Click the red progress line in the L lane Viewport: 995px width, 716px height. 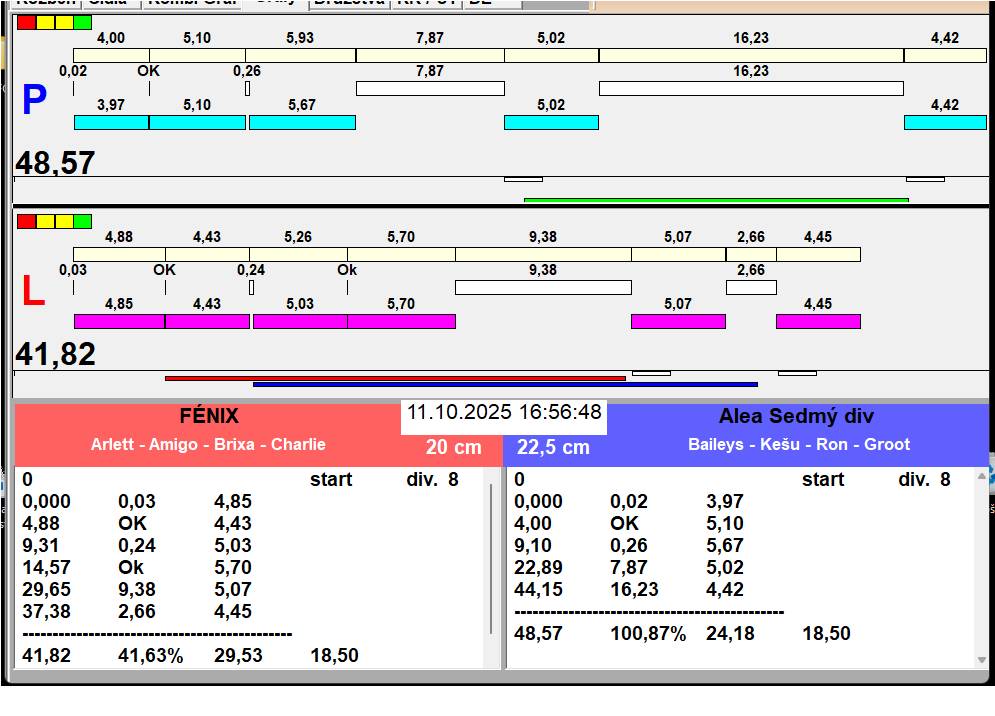pos(395,378)
